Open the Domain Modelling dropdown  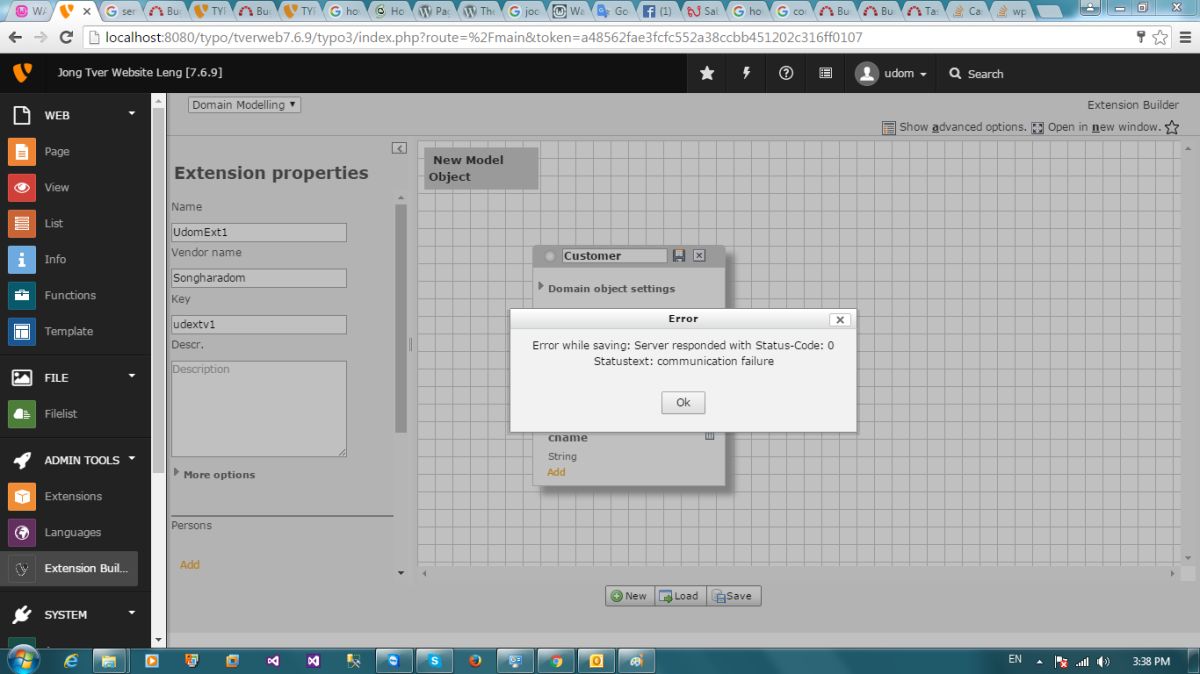tap(244, 105)
